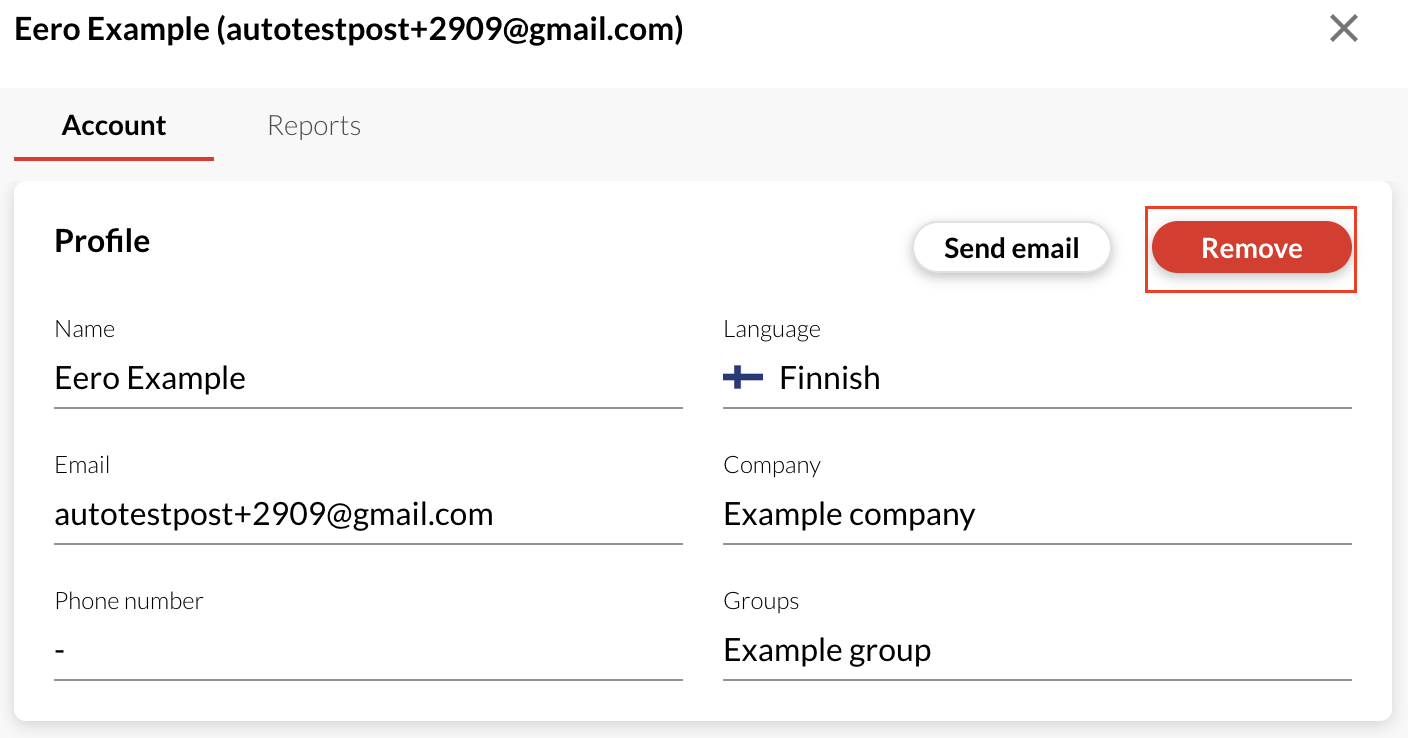1408x738 pixels.
Task: Click the Profile section heading
Action: click(x=102, y=241)
